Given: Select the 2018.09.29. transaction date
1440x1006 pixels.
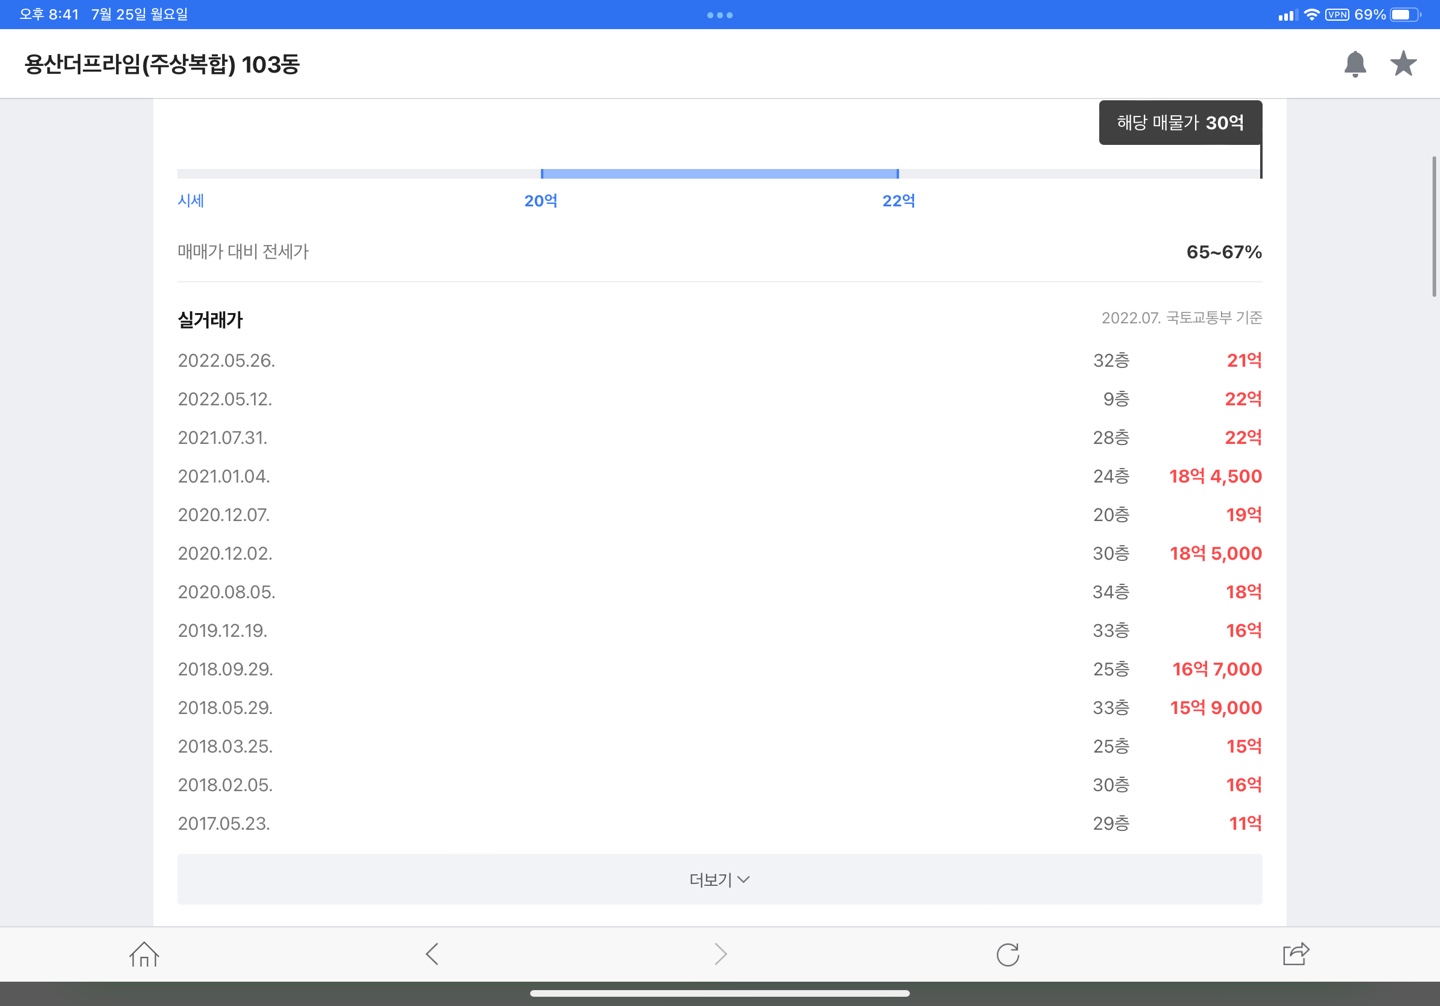Looking at the screenshot, I should pyautogui.click(x=225, y=669).
